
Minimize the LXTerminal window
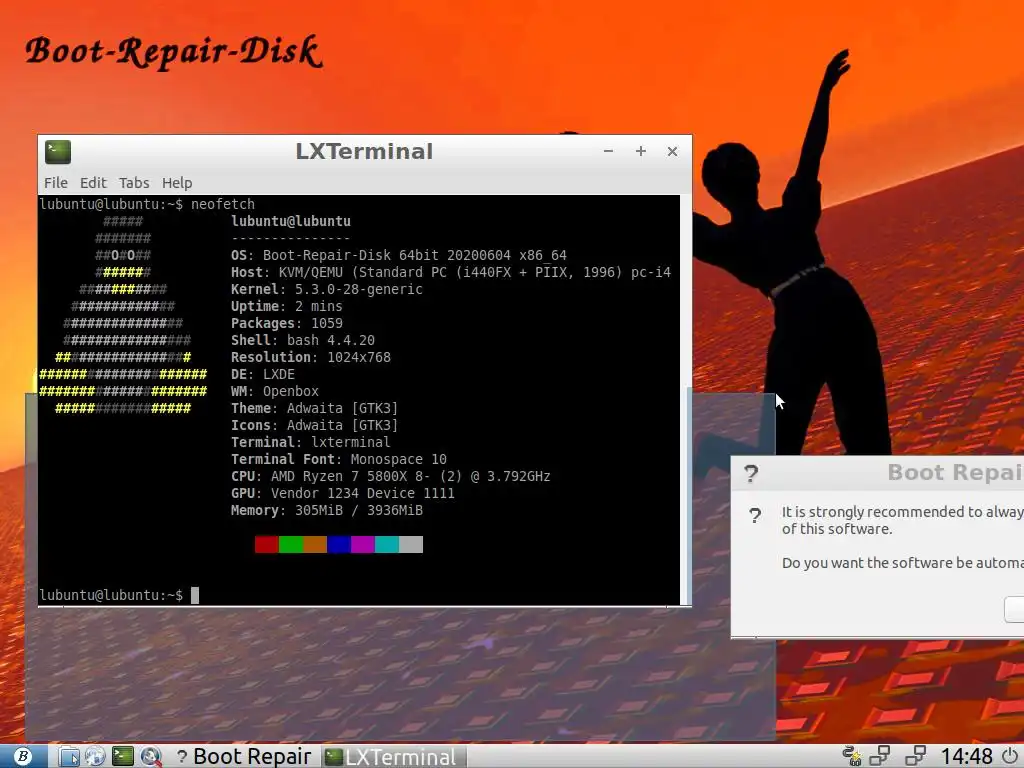(x=608, y=151)
